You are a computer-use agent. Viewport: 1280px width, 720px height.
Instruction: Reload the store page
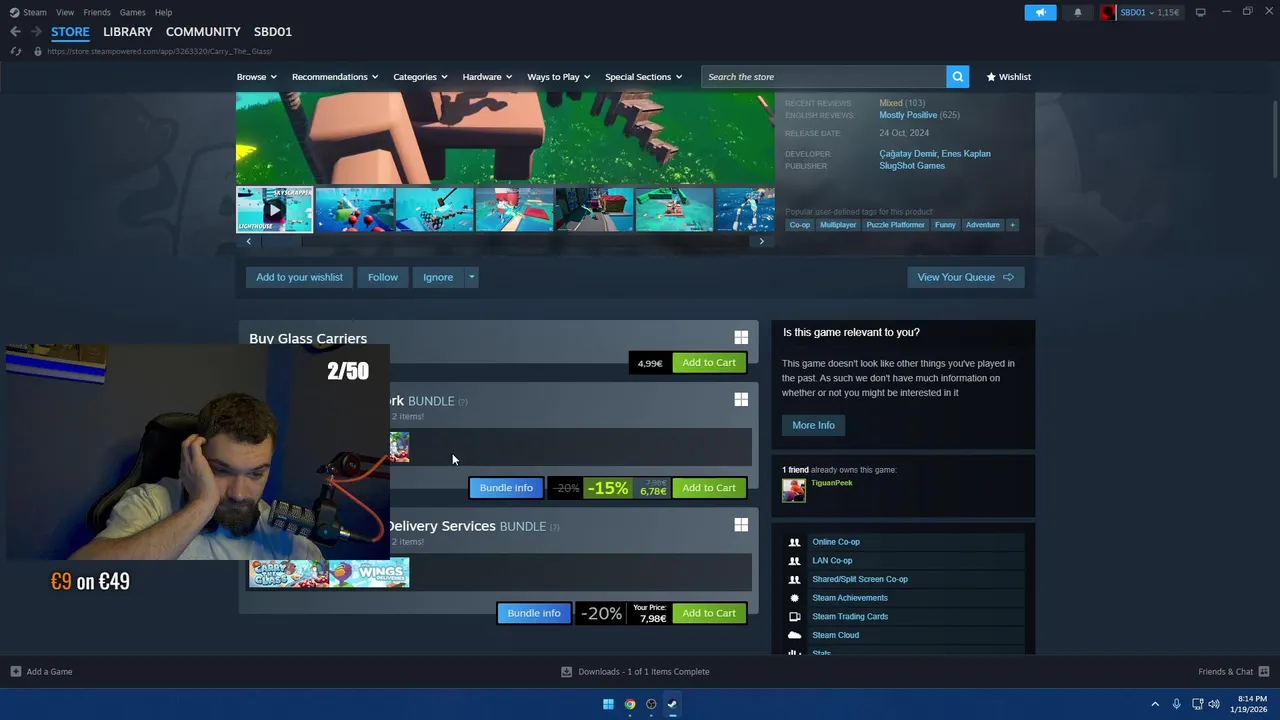(15, 51)
